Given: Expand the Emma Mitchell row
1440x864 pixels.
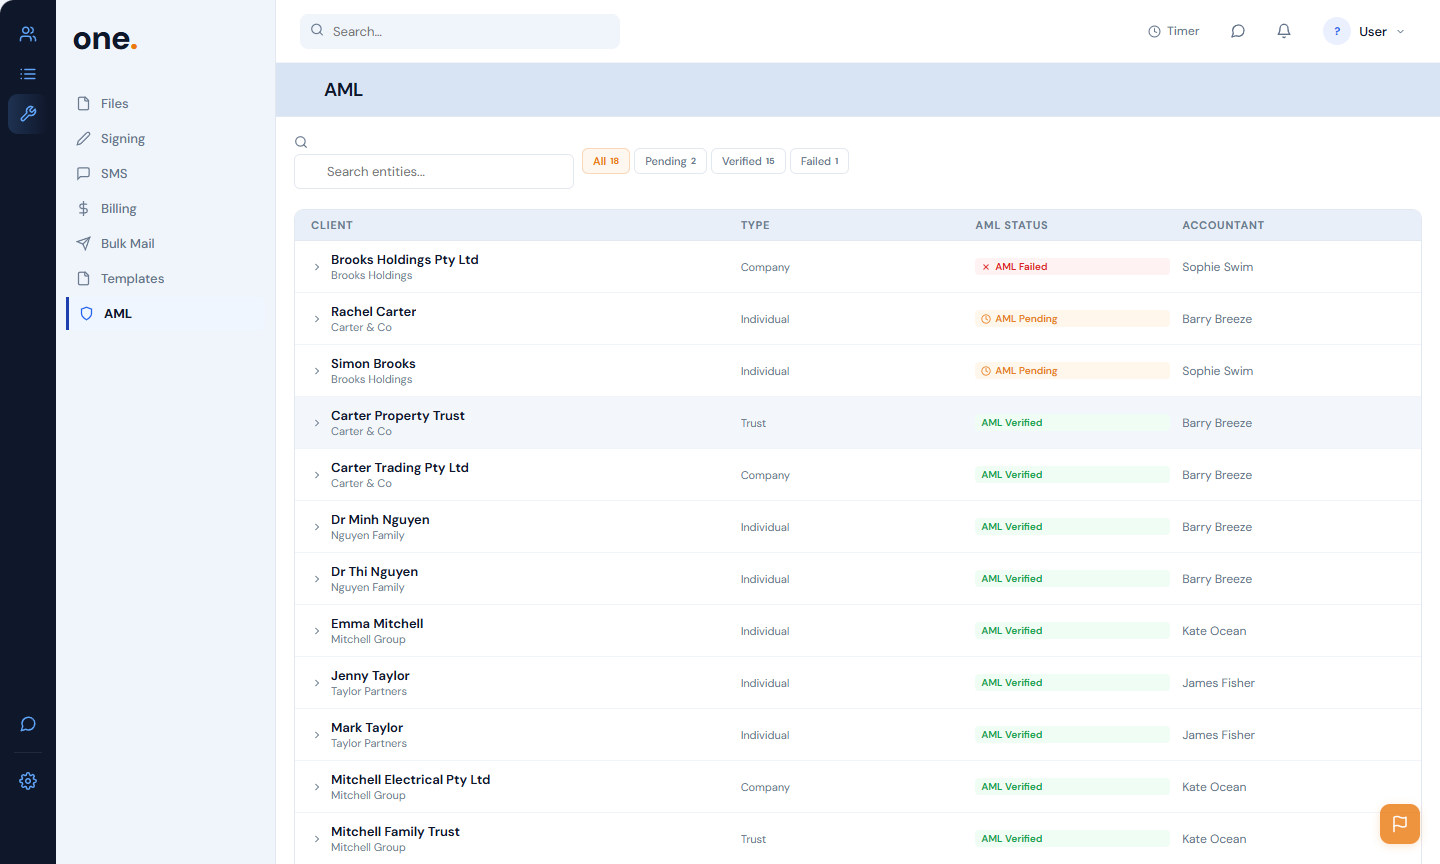Looking at the screenshot, I should pyautogui.click(x=317, y=631).
